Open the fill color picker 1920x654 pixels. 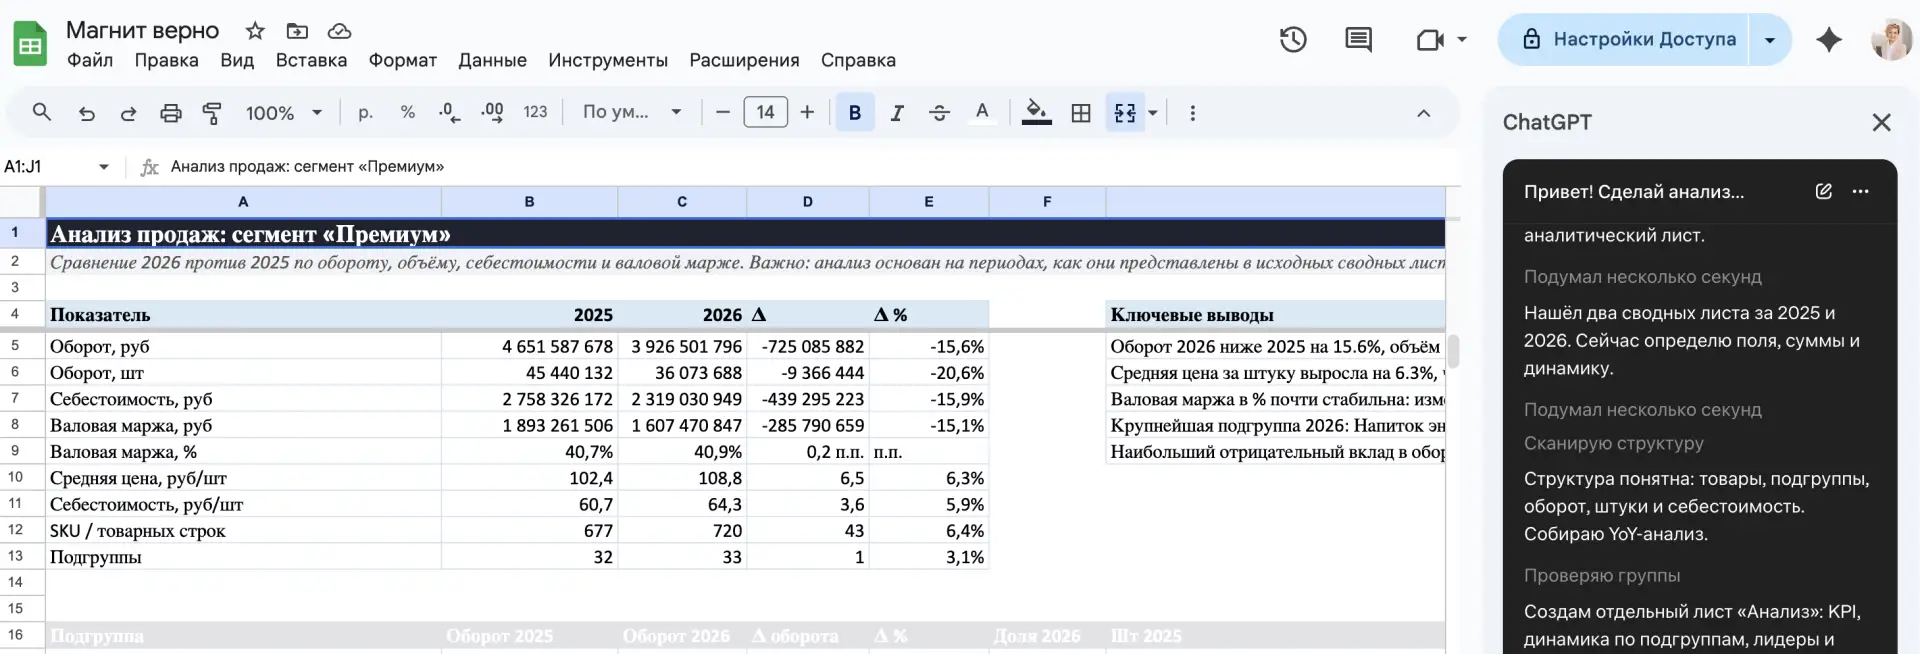[1037, 113]
